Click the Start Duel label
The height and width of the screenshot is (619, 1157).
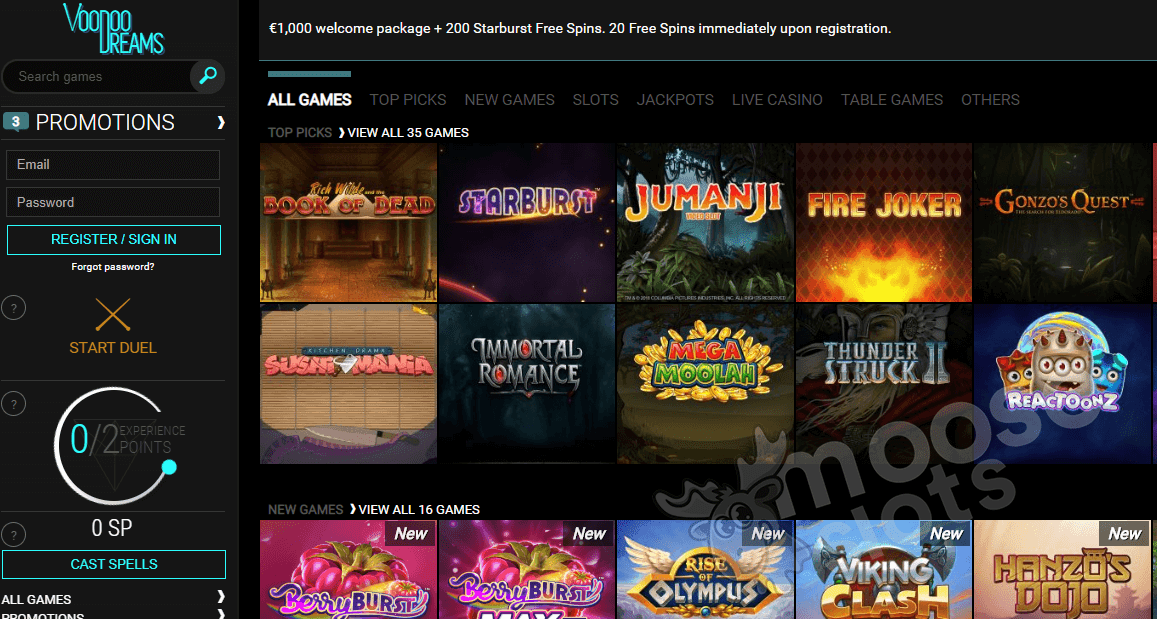click(x=113, y=347)
